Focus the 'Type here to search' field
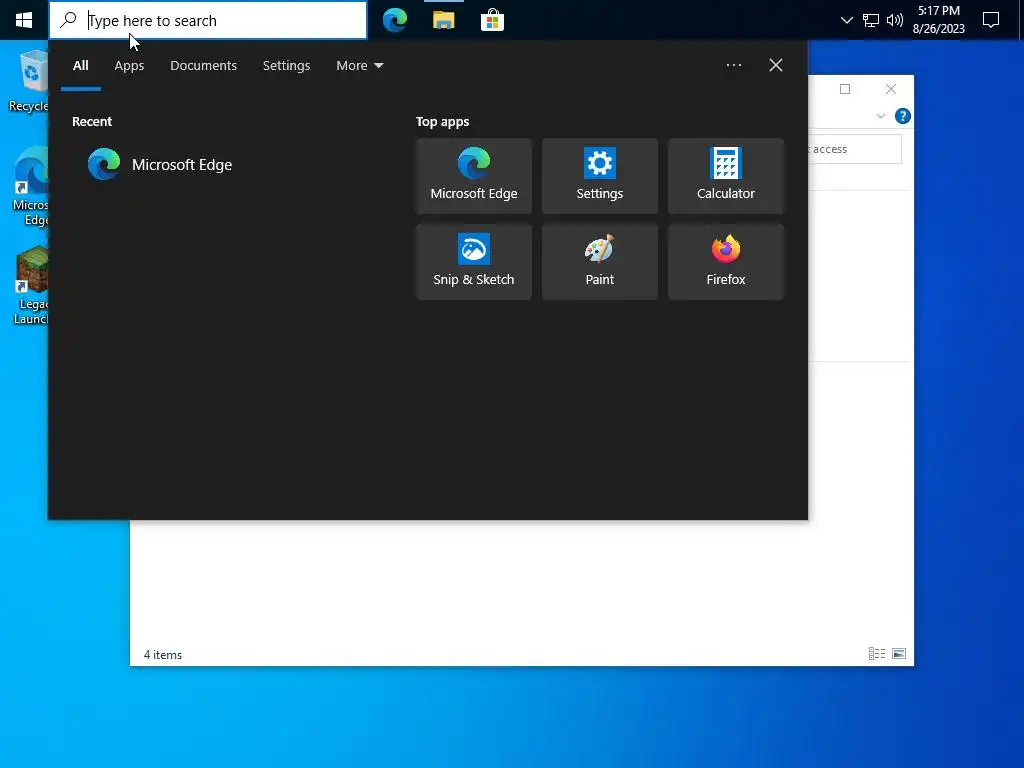 coord(208,20)
